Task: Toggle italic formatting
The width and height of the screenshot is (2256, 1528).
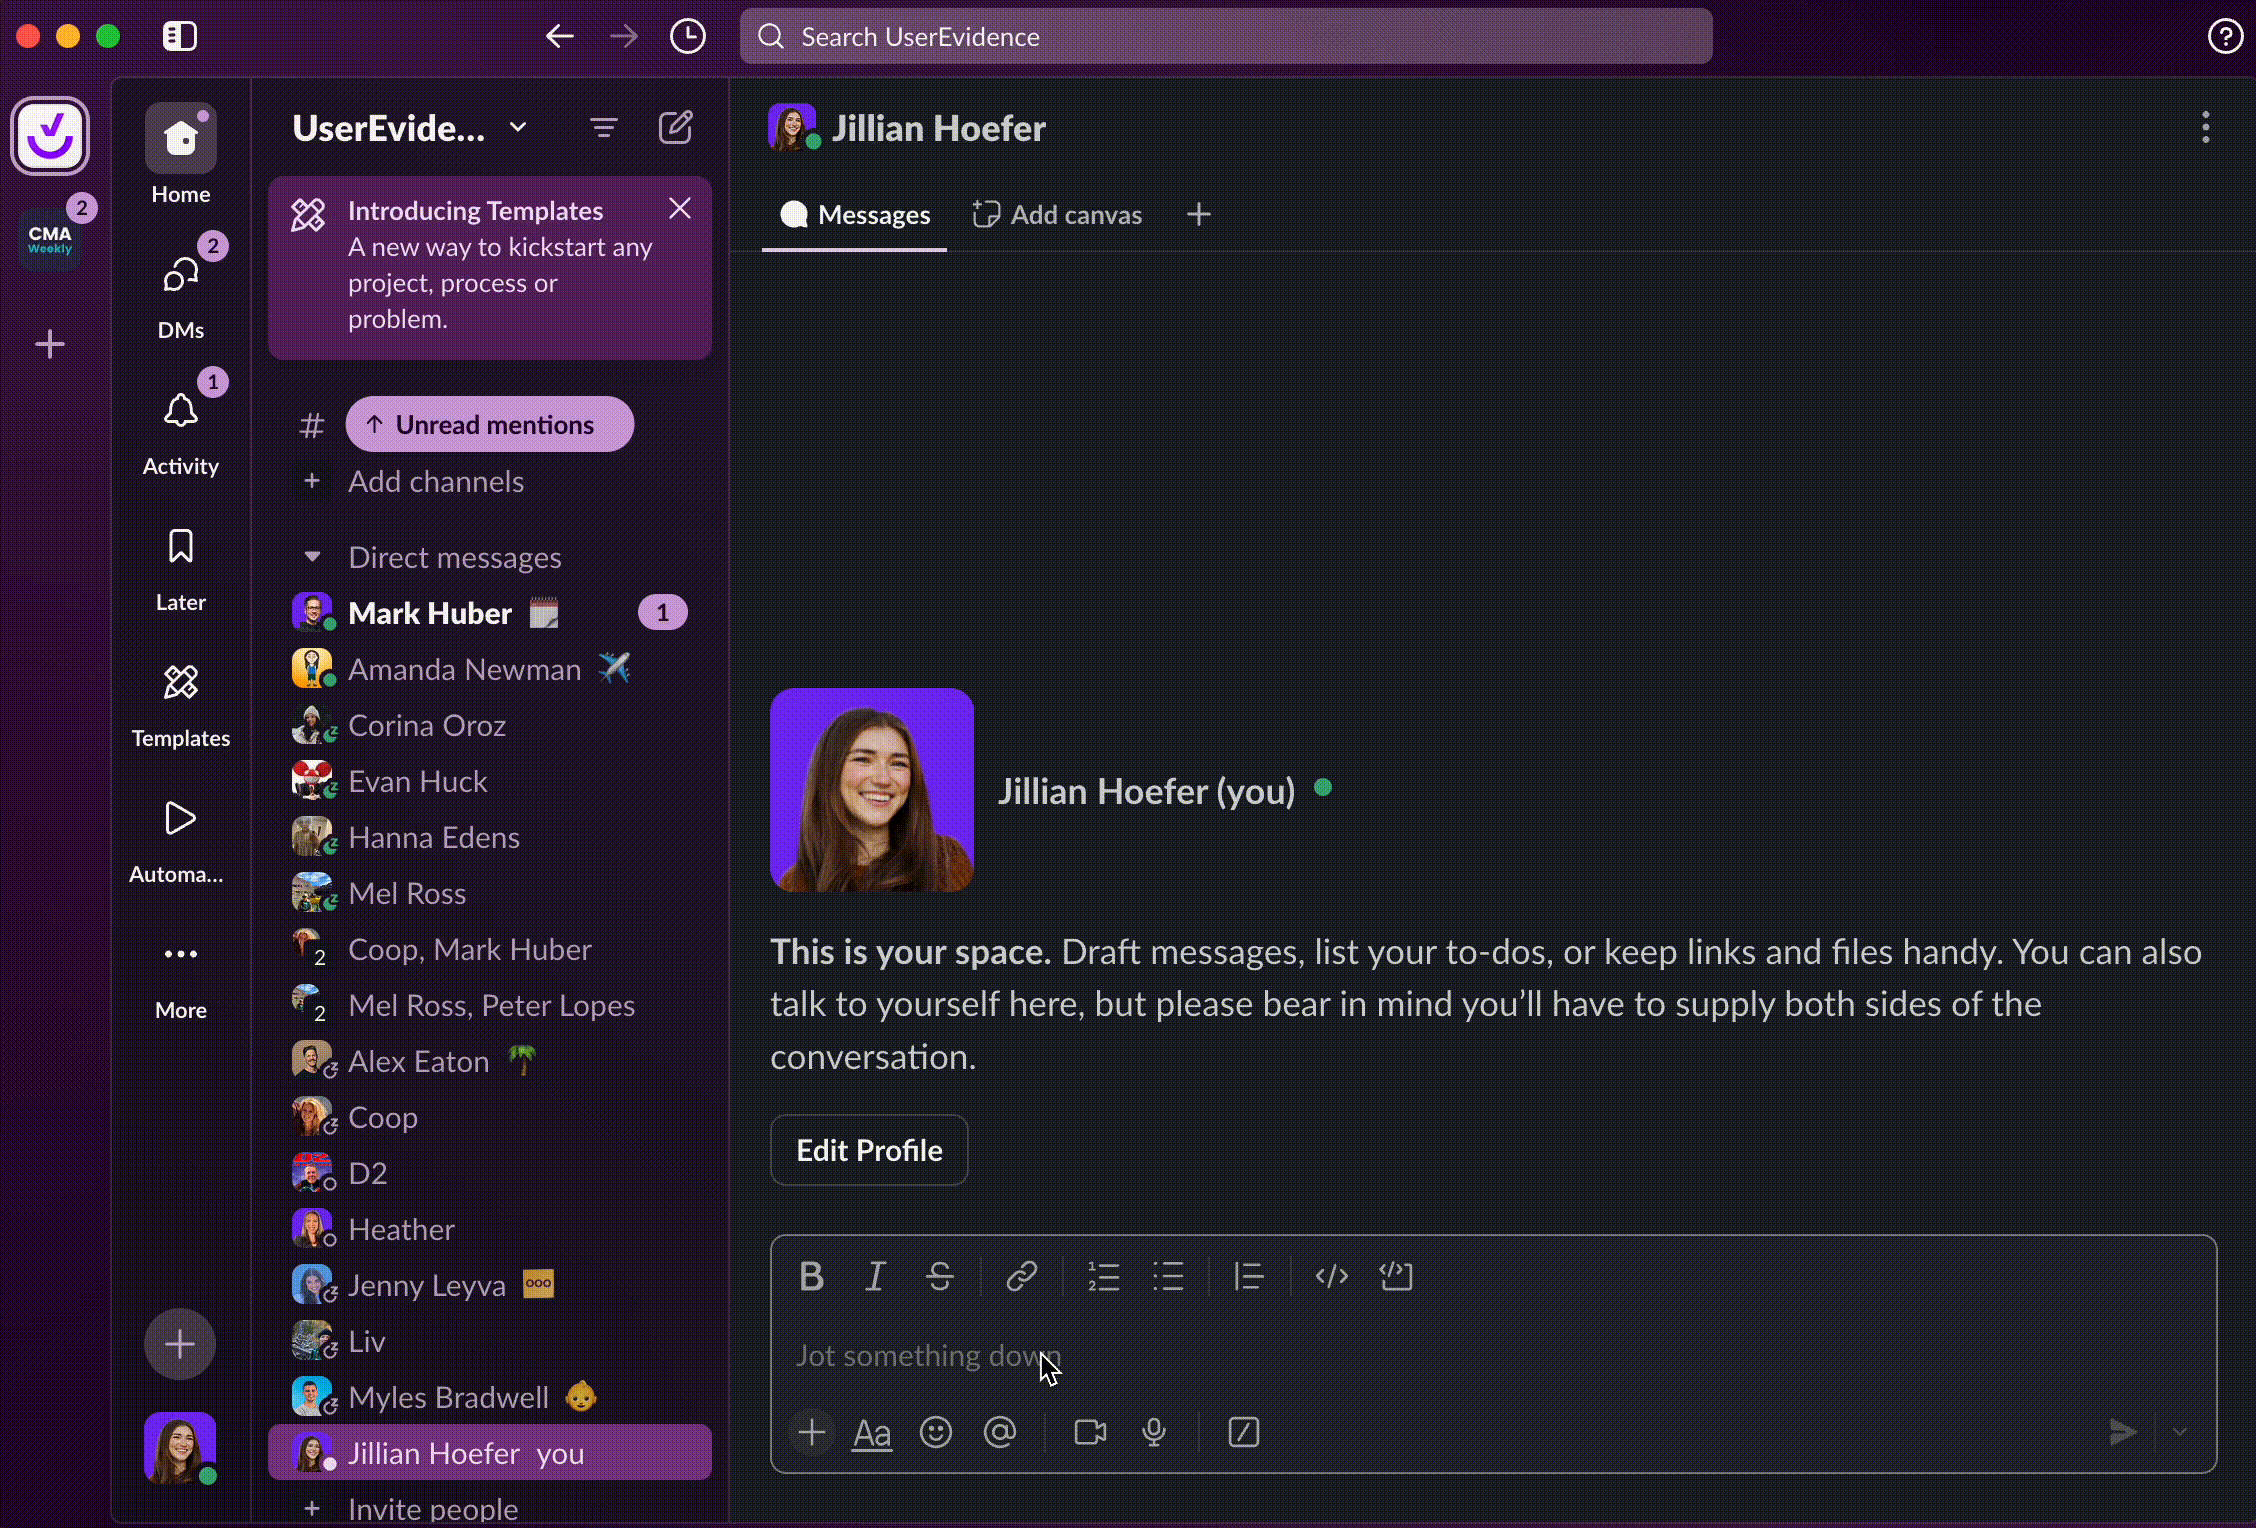Action: (876, 1277)
